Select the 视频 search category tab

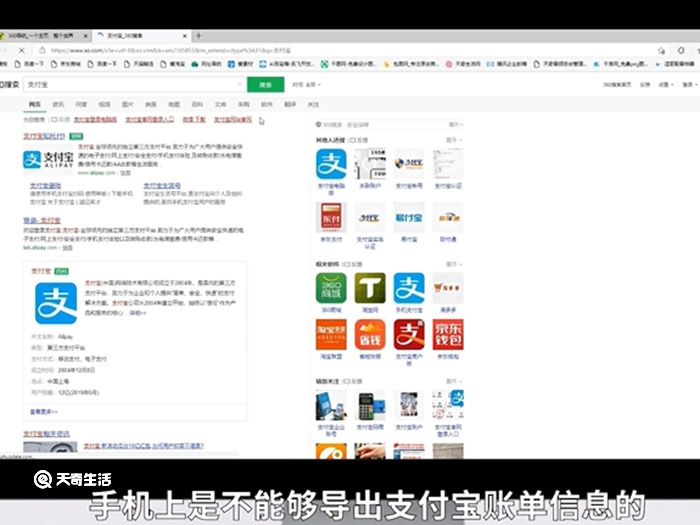(104, 104)
